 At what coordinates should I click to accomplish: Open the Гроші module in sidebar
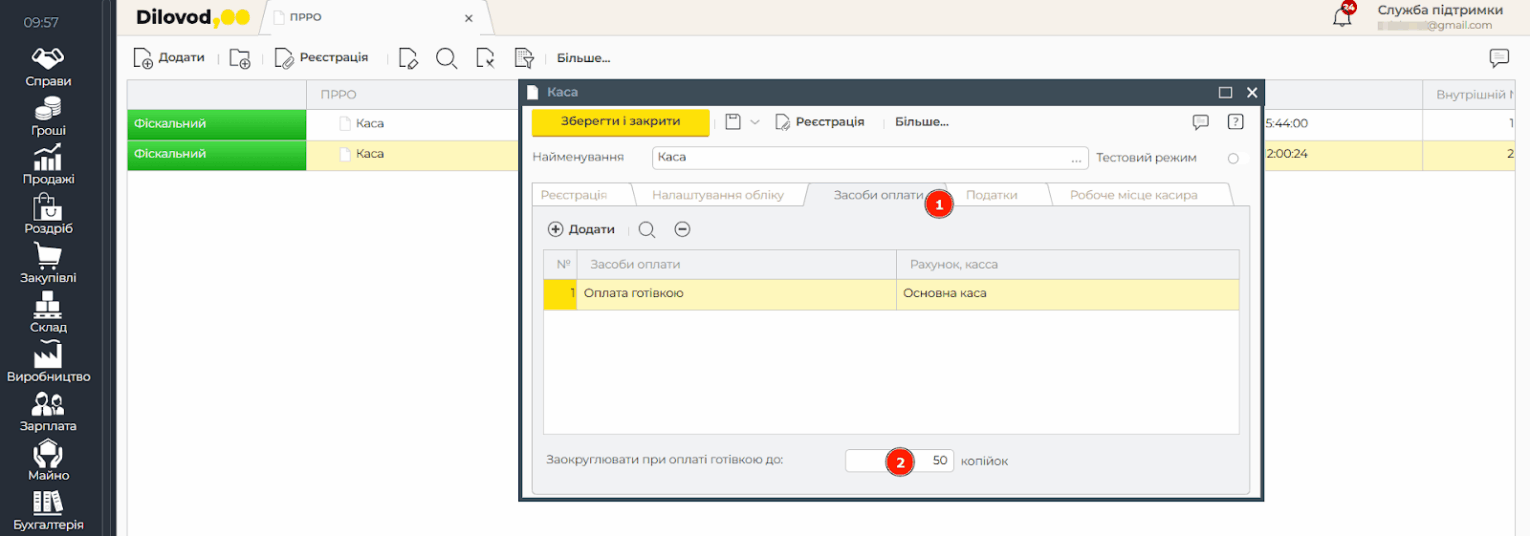click(47, 116)
